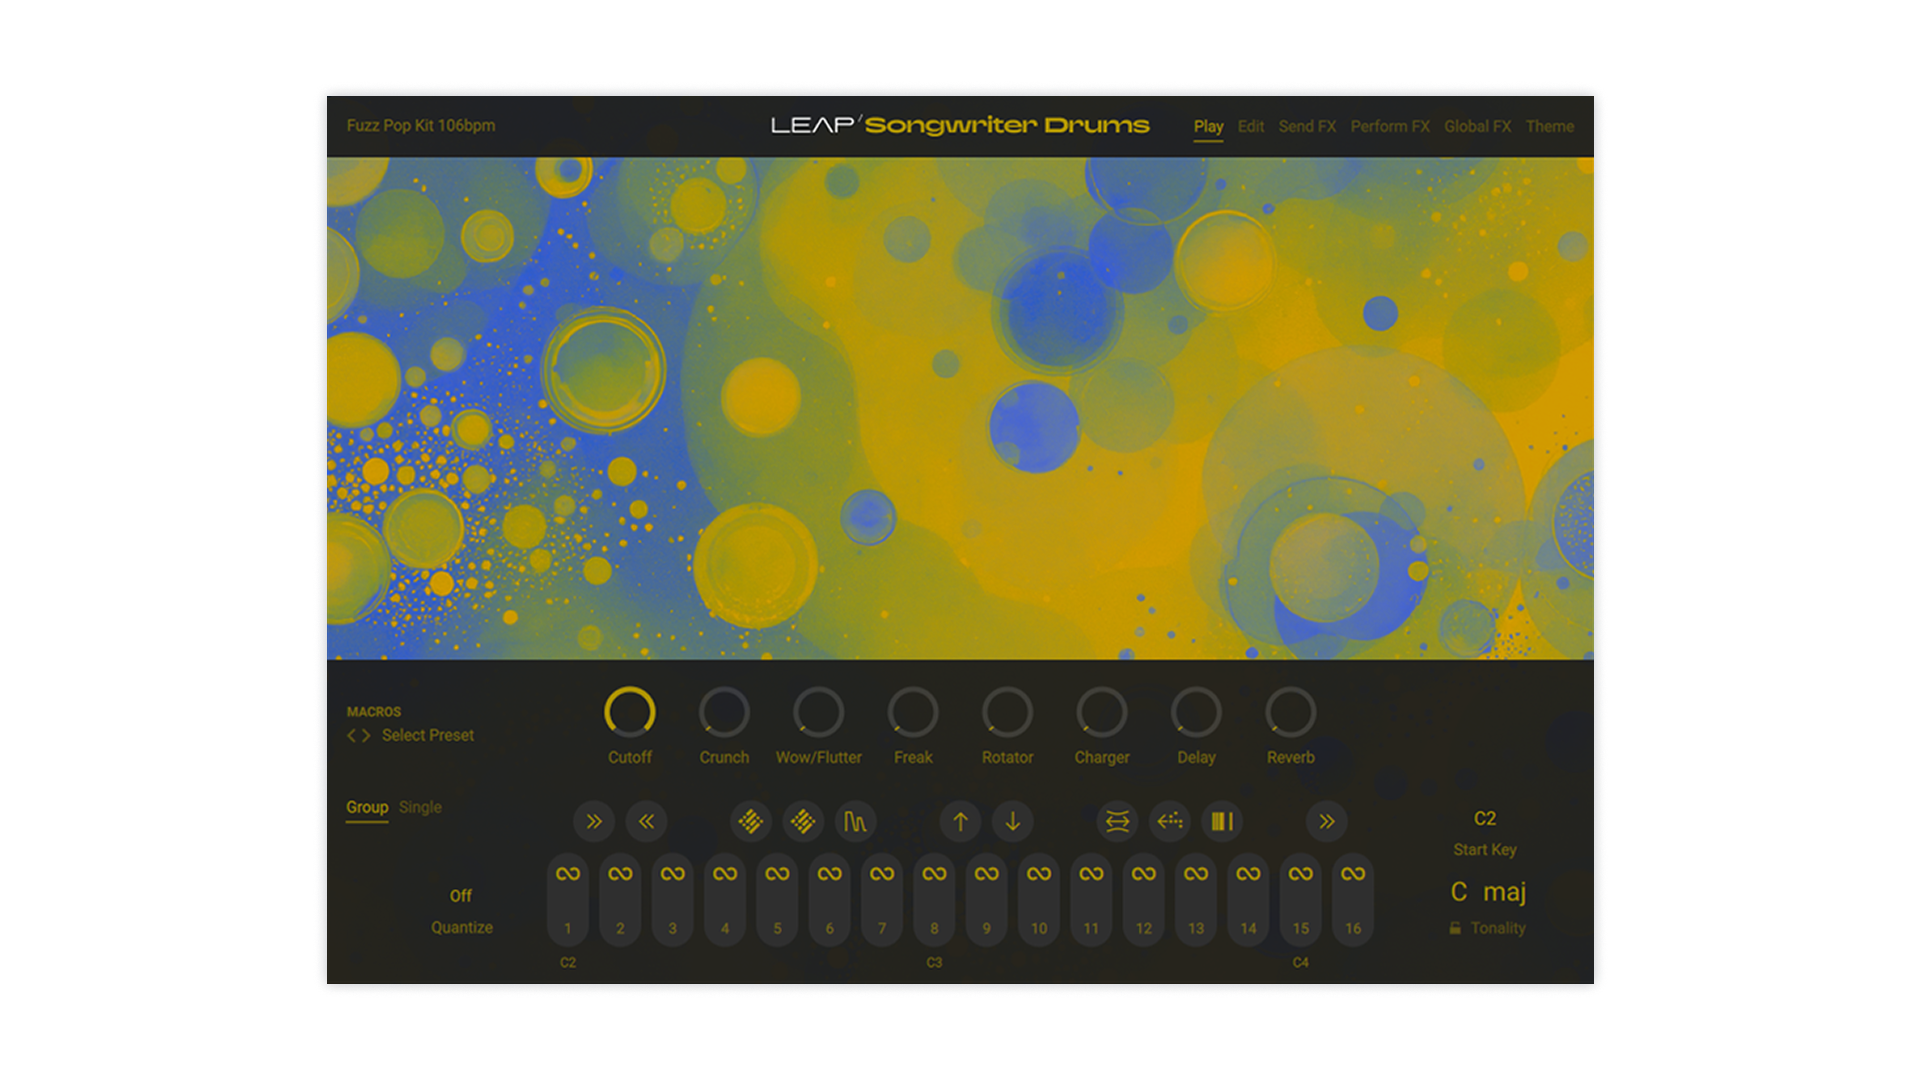Shift pattern left with the double left chevron

[x=646, y=821]
